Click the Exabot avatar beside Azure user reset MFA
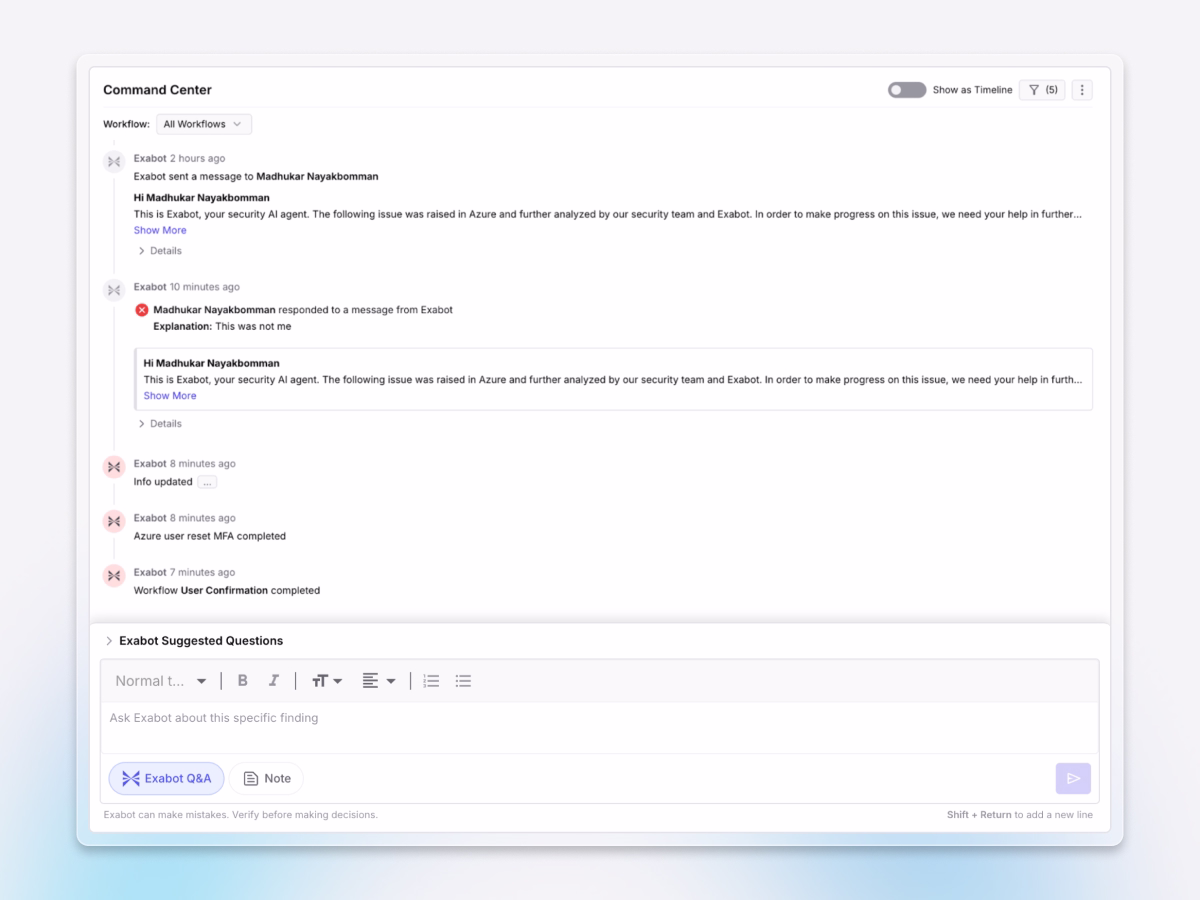 click(114, 521)
